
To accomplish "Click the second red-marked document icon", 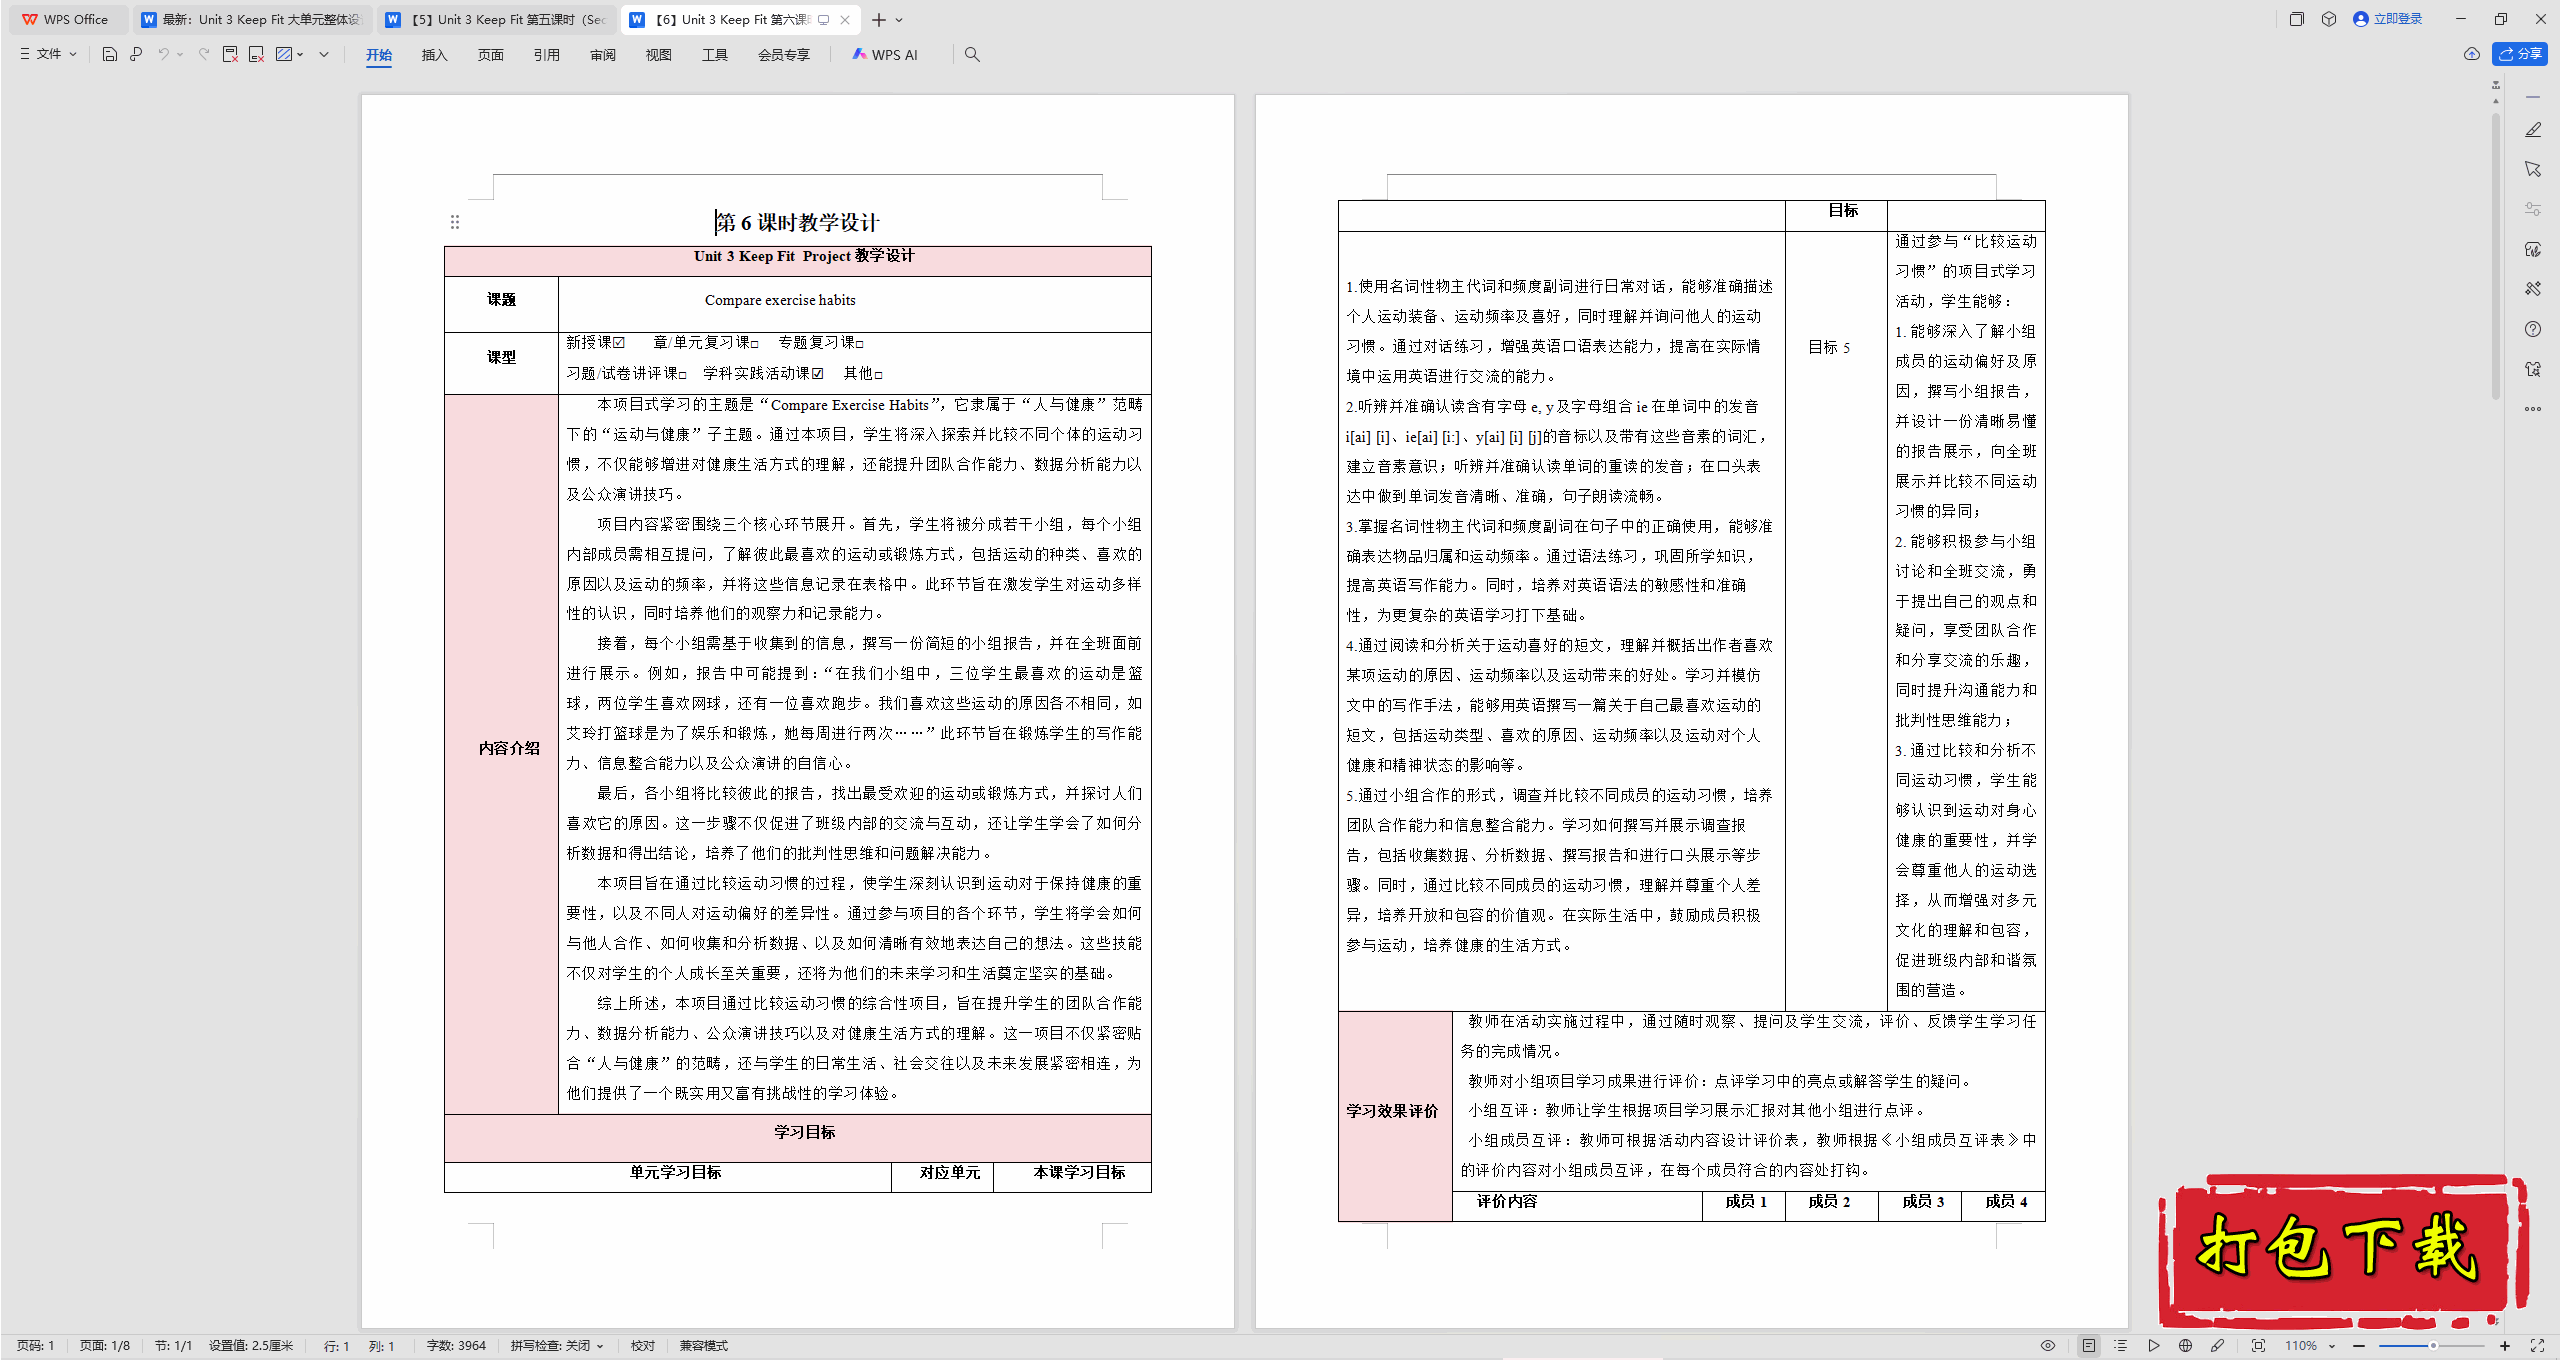I will click(x=257, y=54).
